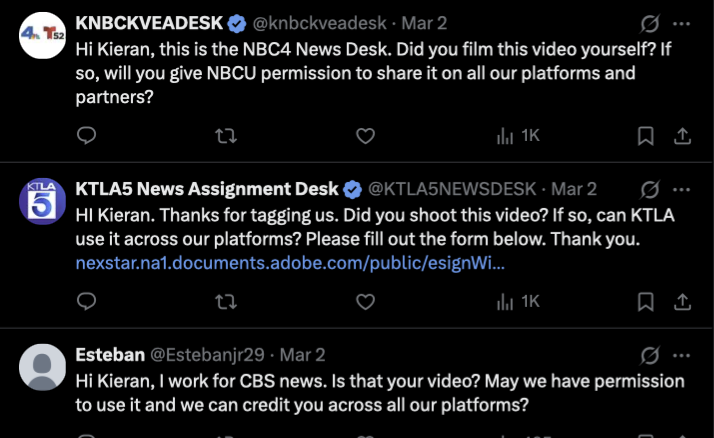This screenshot has height=438, width=714.
Task: Bookmark the KNBCKVEADESK tweet
Action: click(646, 136)
